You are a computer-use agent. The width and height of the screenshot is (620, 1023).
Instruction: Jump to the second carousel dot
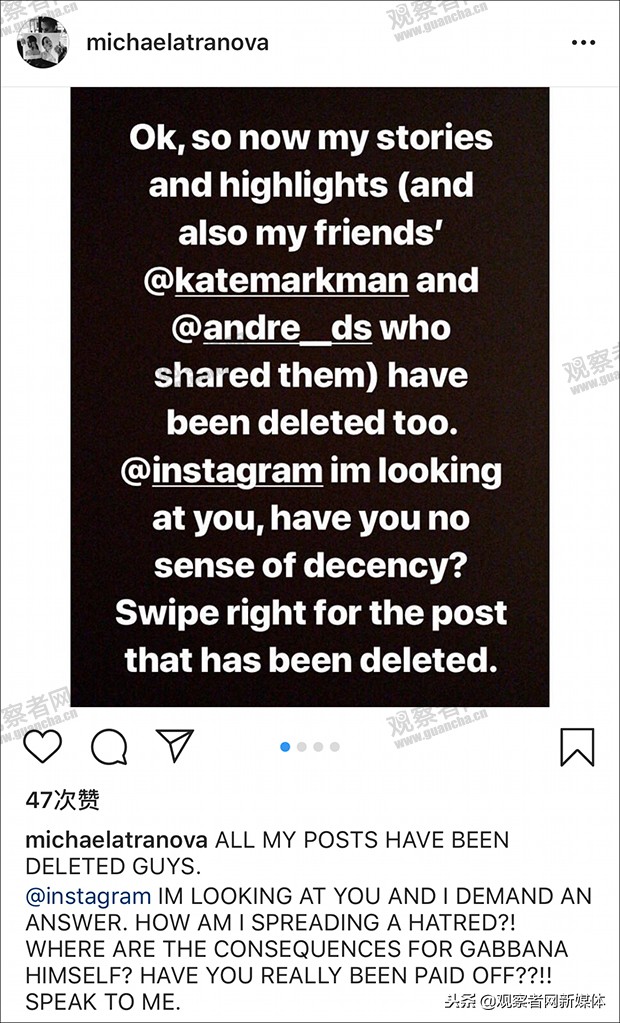302,747
